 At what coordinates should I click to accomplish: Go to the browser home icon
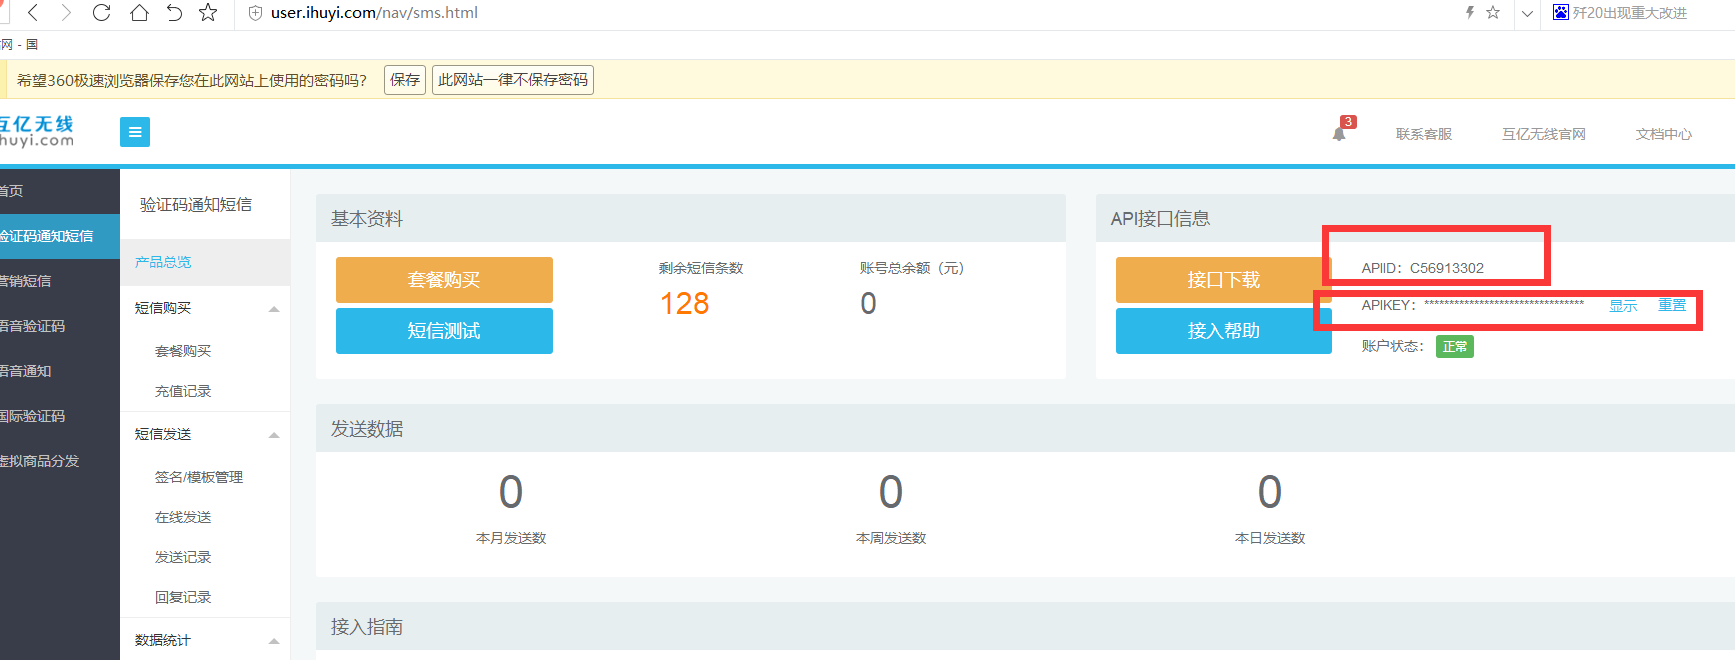point(139,13)
